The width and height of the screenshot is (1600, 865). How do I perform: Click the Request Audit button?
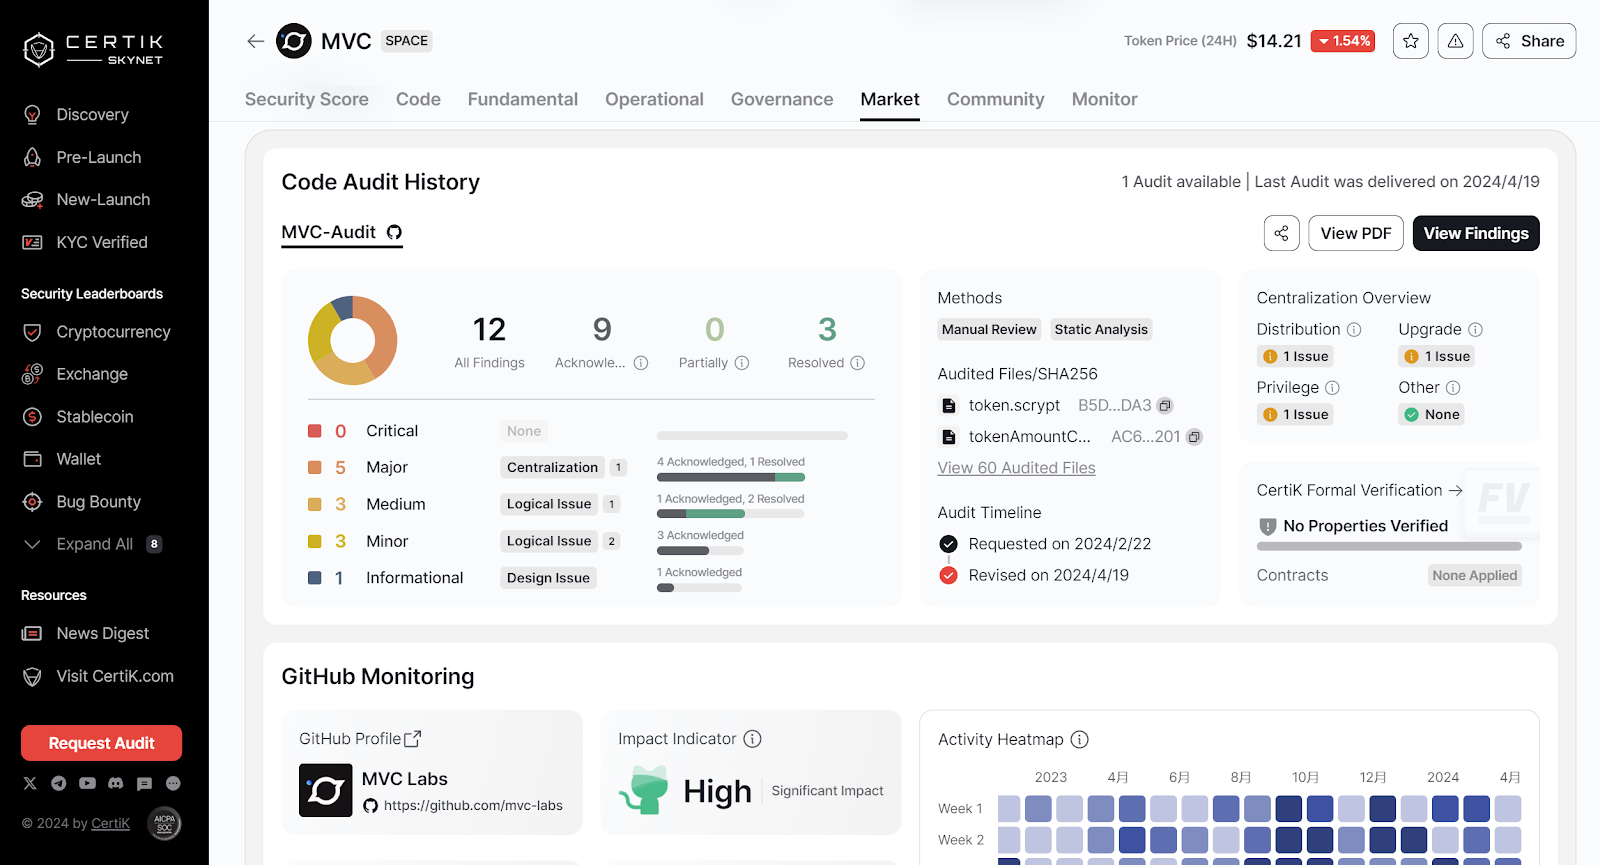pos(101,743)
